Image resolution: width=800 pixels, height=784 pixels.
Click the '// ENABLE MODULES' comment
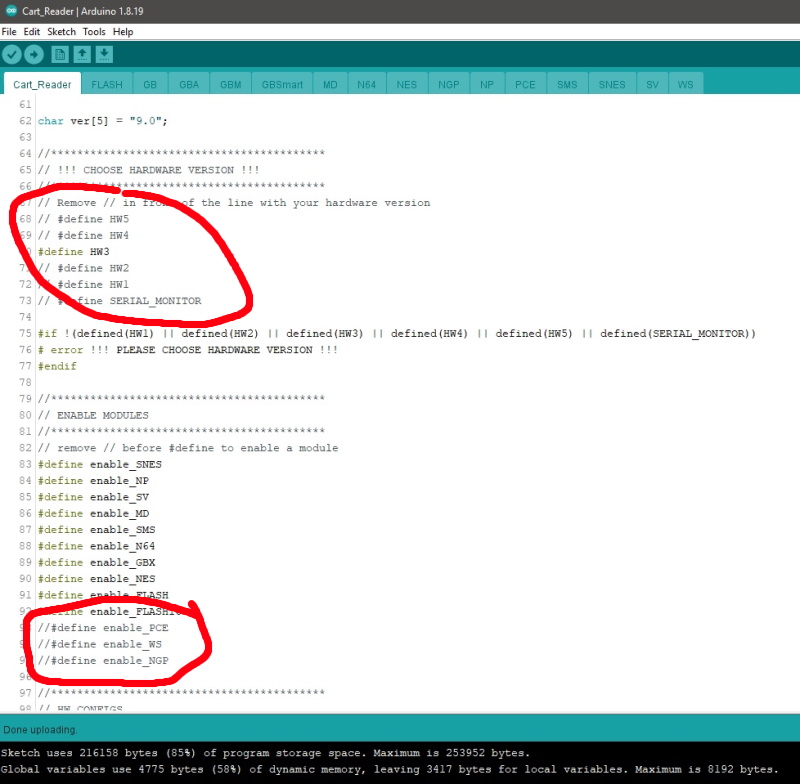[93, 415]
